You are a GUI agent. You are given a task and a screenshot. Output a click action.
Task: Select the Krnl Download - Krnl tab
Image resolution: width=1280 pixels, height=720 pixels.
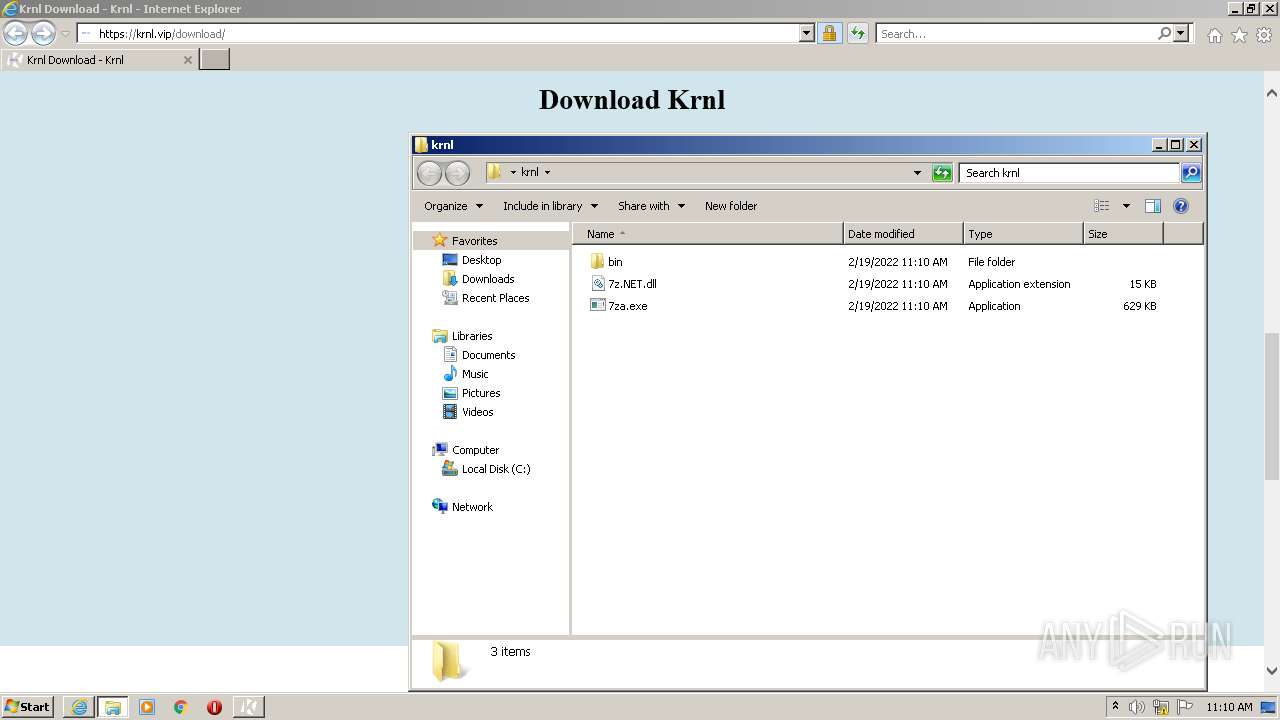click(x=99, y=60)
